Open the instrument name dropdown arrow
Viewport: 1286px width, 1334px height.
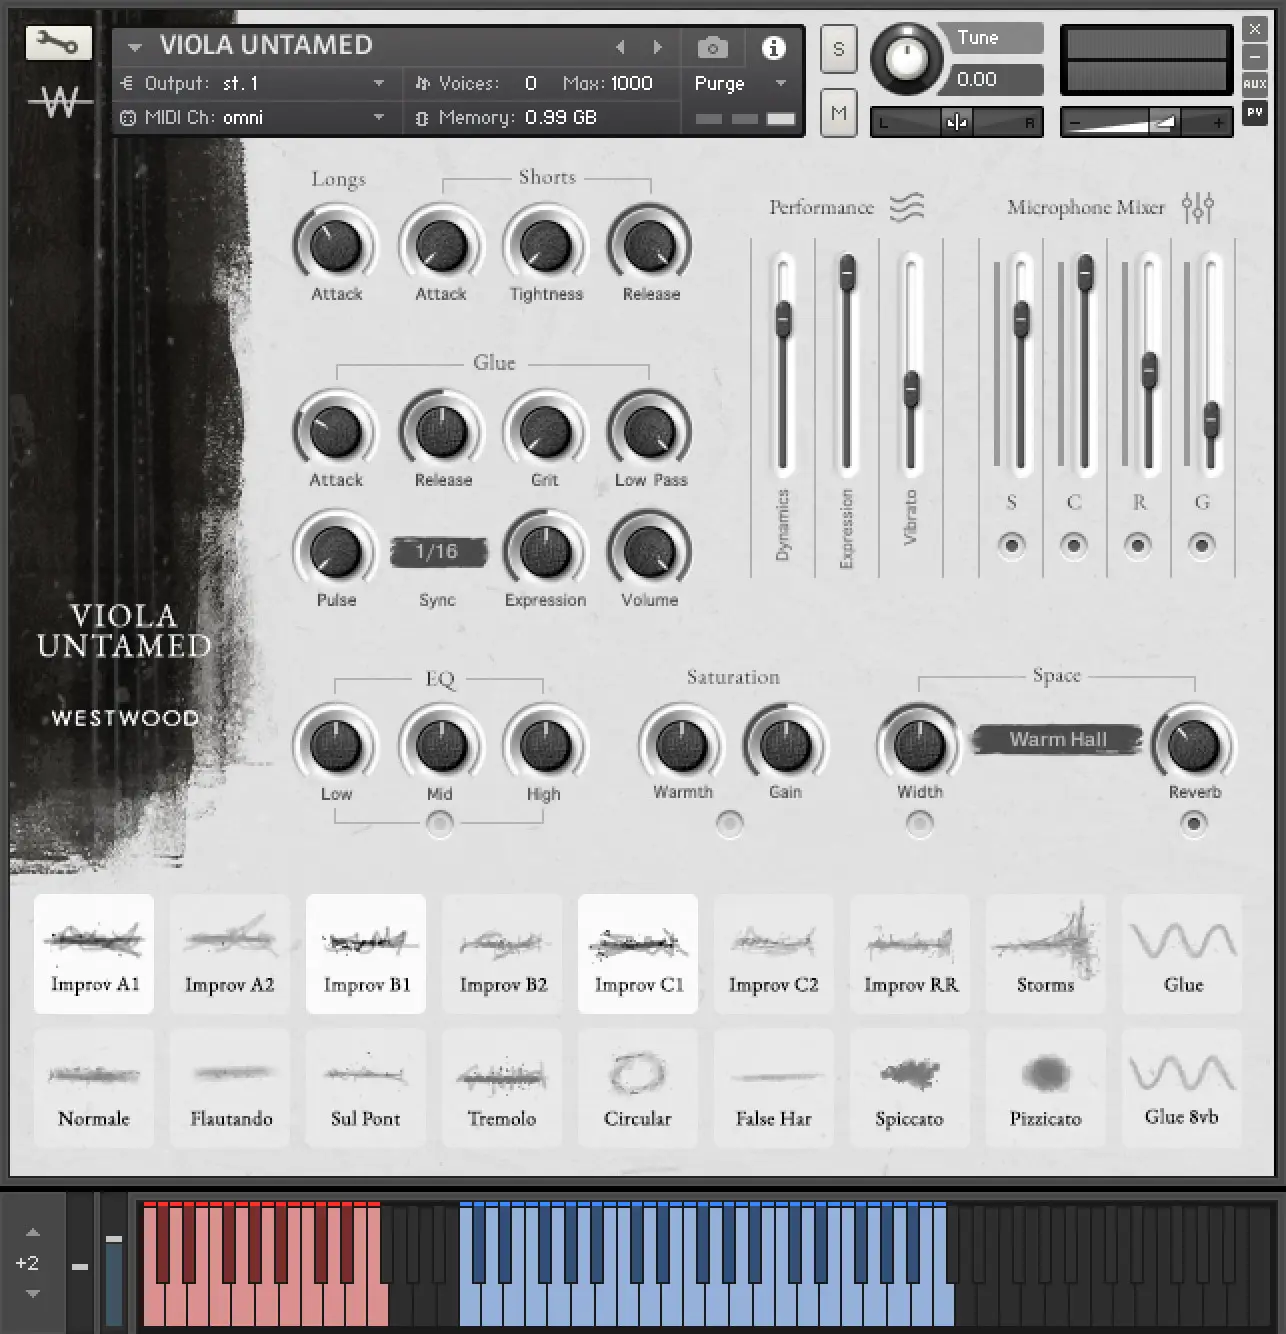(x=135, y=47)
